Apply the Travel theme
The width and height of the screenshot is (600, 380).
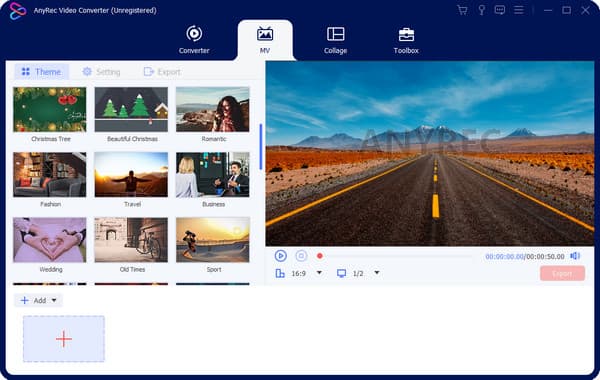pos(131,175)
